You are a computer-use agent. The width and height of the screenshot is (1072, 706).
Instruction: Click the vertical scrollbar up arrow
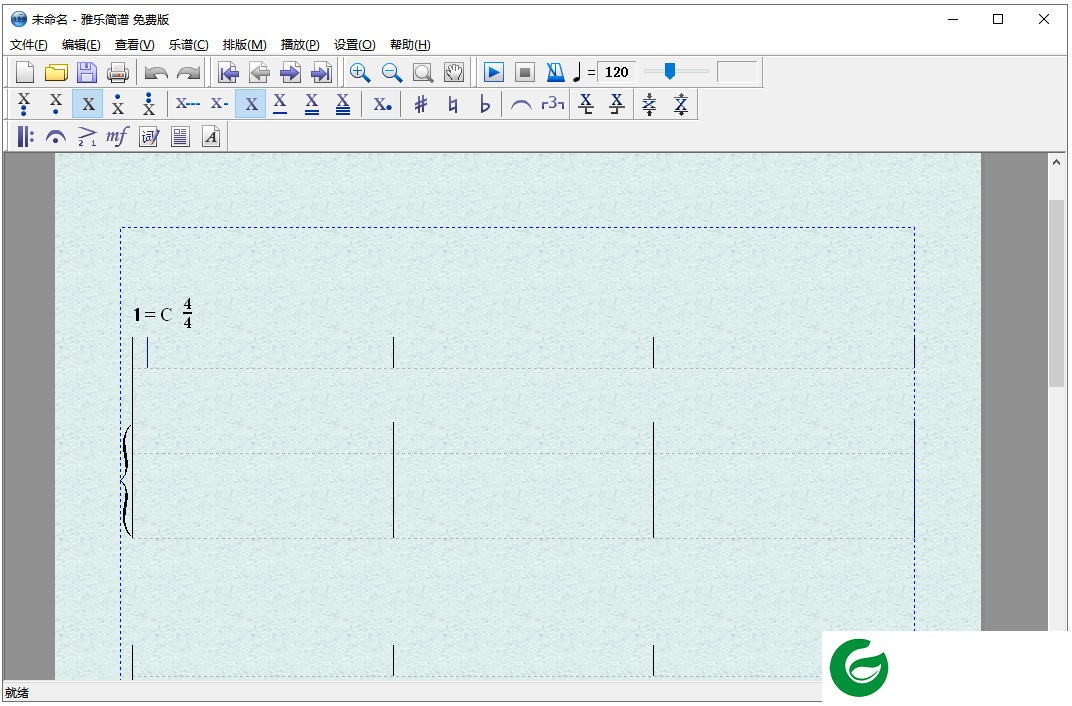(1056, 163)
